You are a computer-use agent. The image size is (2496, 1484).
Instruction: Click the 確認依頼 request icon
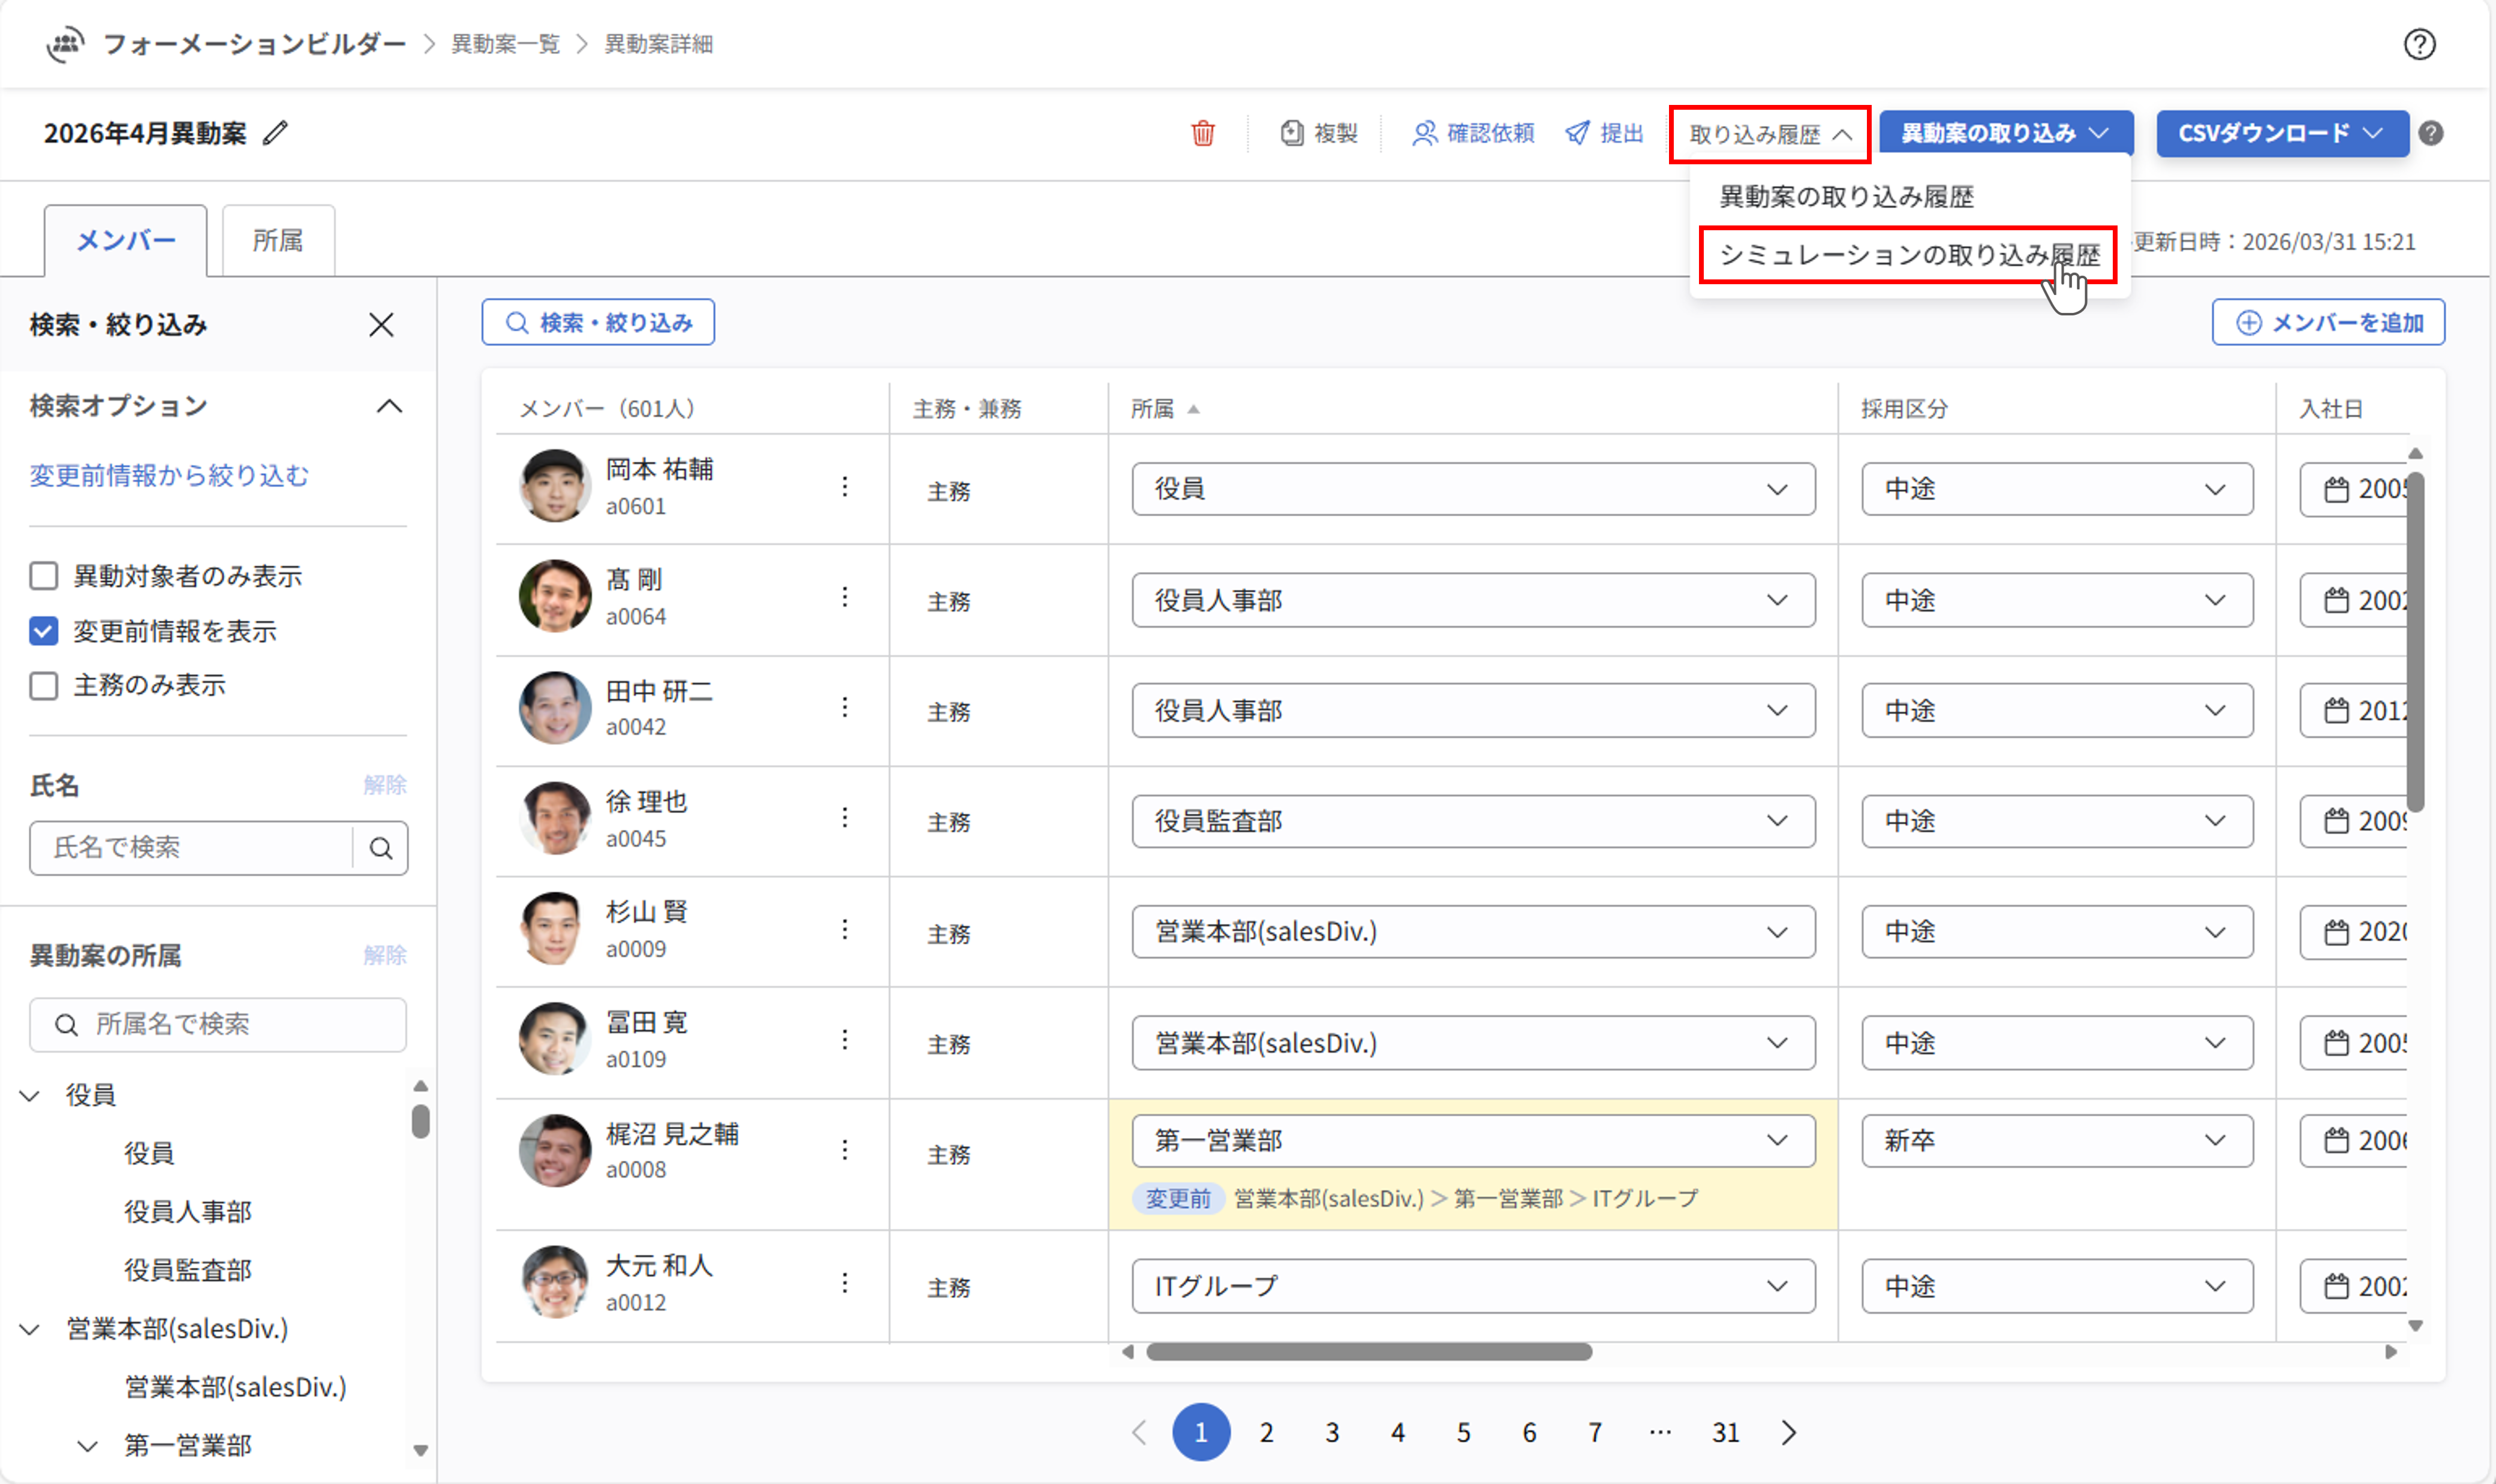point(1425,133)
